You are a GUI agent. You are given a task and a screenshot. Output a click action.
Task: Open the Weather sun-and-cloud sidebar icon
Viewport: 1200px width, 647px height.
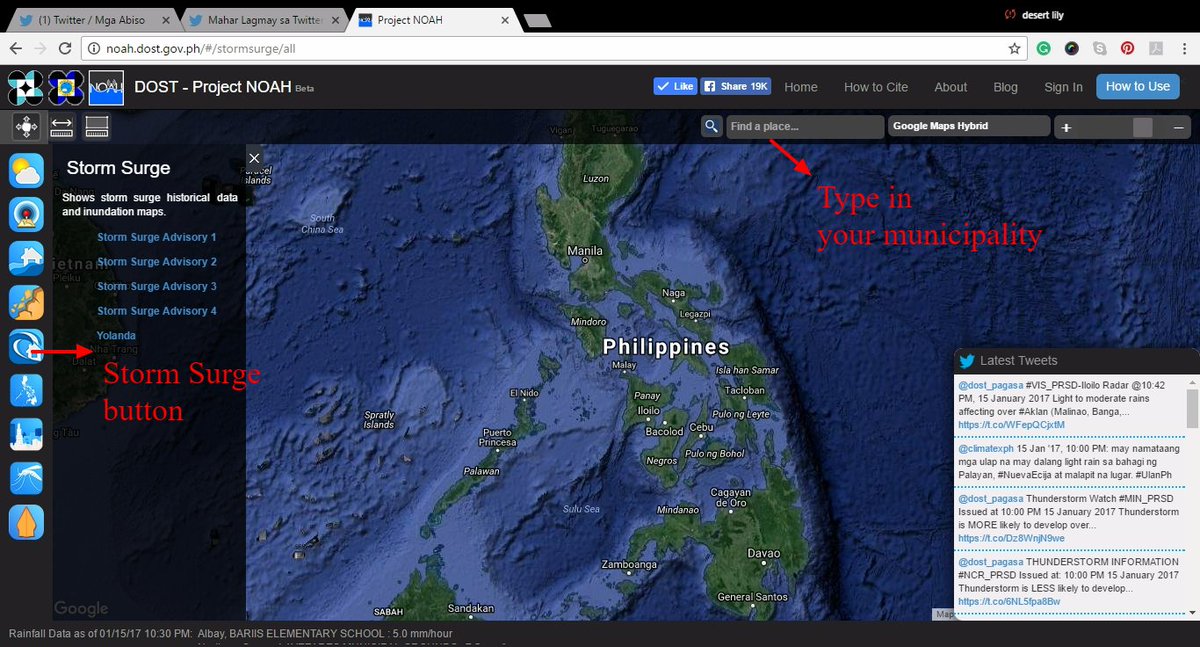pos(26,172)
